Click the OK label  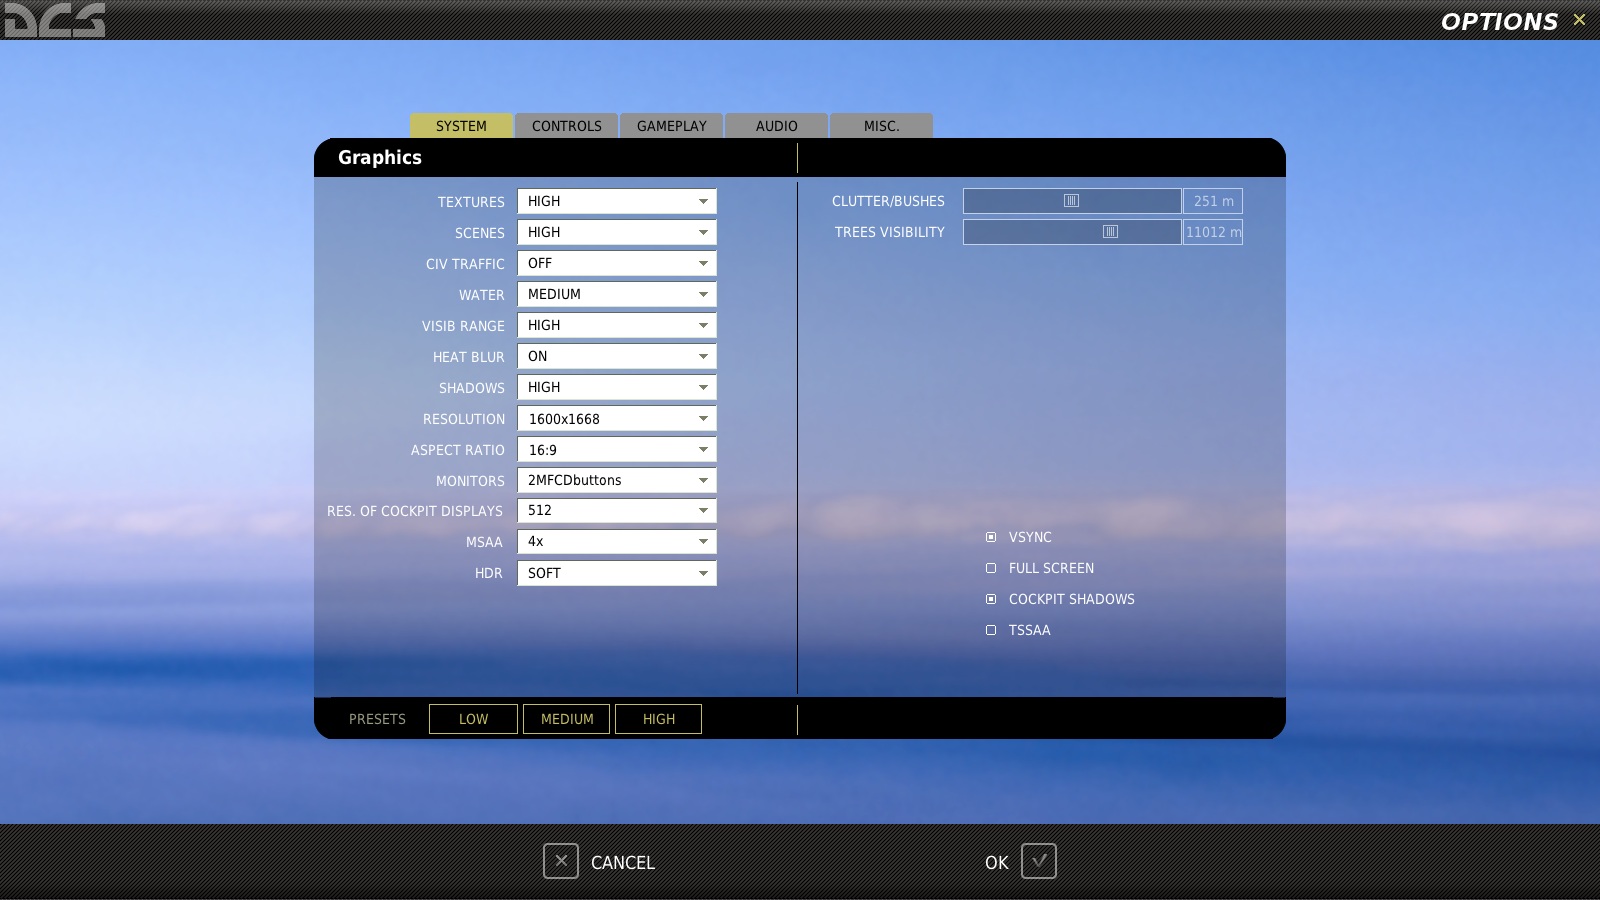click(997, 862)
